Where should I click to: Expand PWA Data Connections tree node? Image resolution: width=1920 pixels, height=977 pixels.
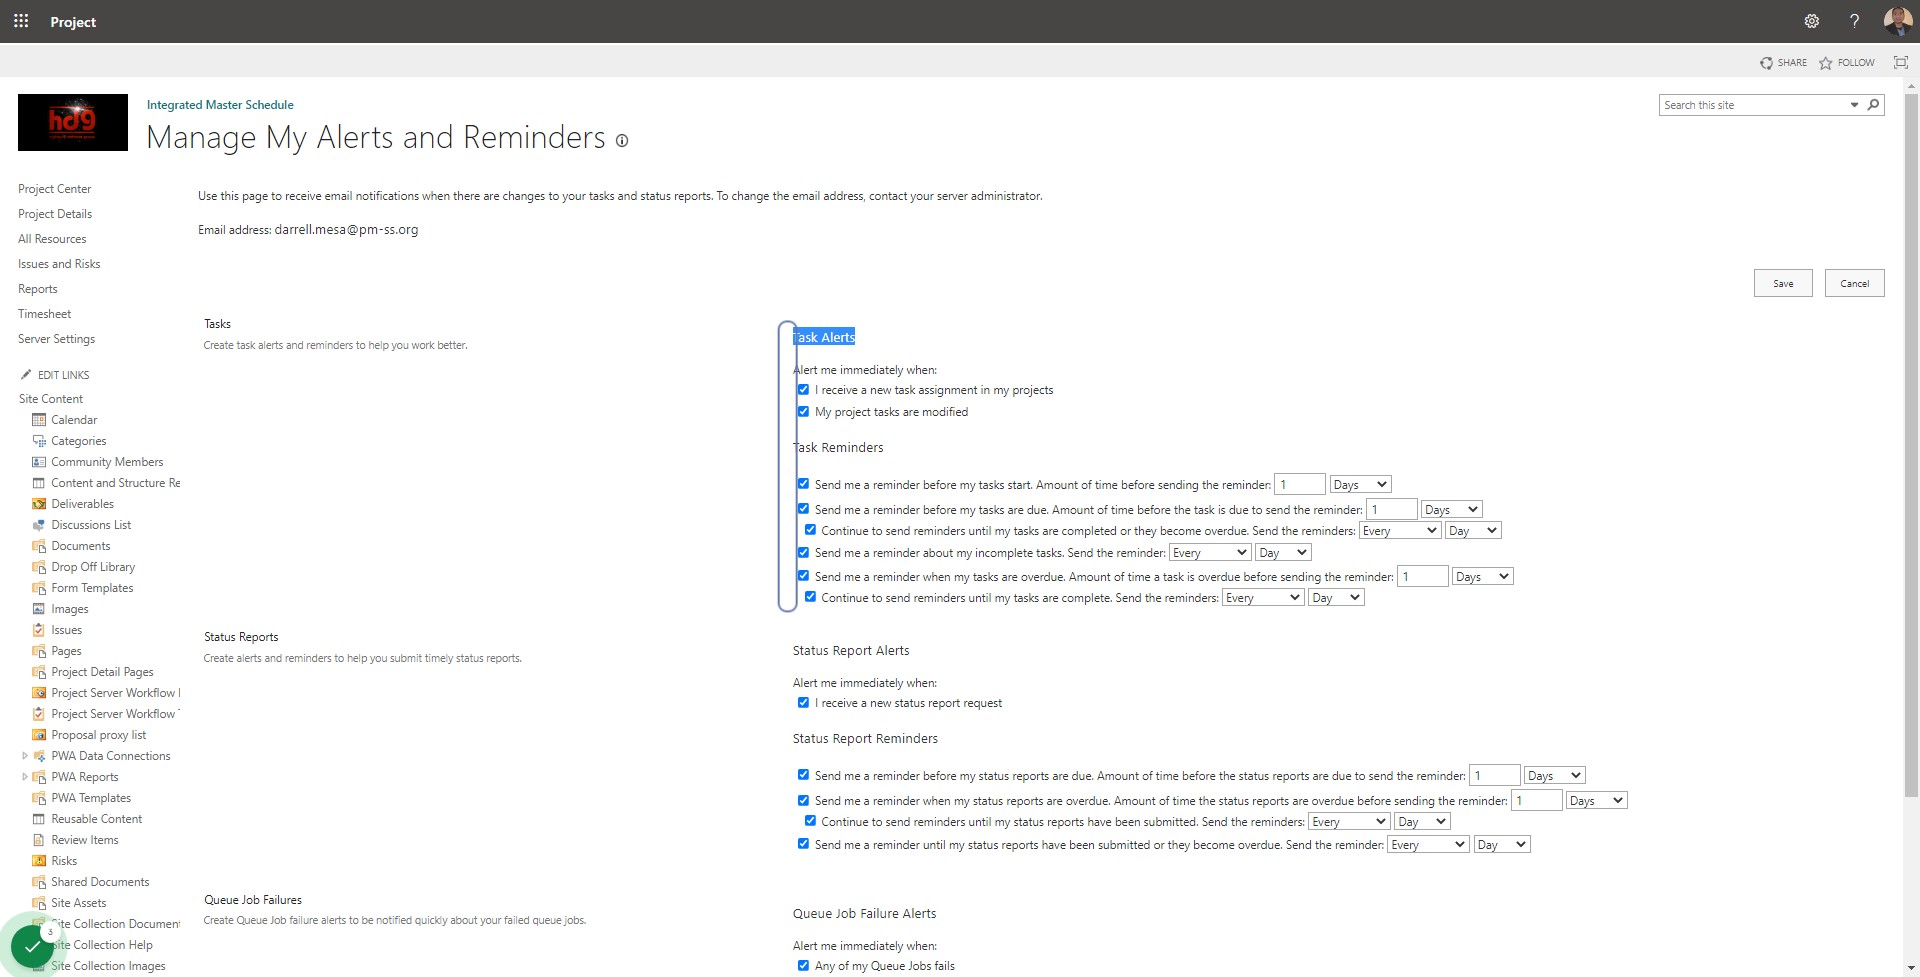tap(25, 756)
